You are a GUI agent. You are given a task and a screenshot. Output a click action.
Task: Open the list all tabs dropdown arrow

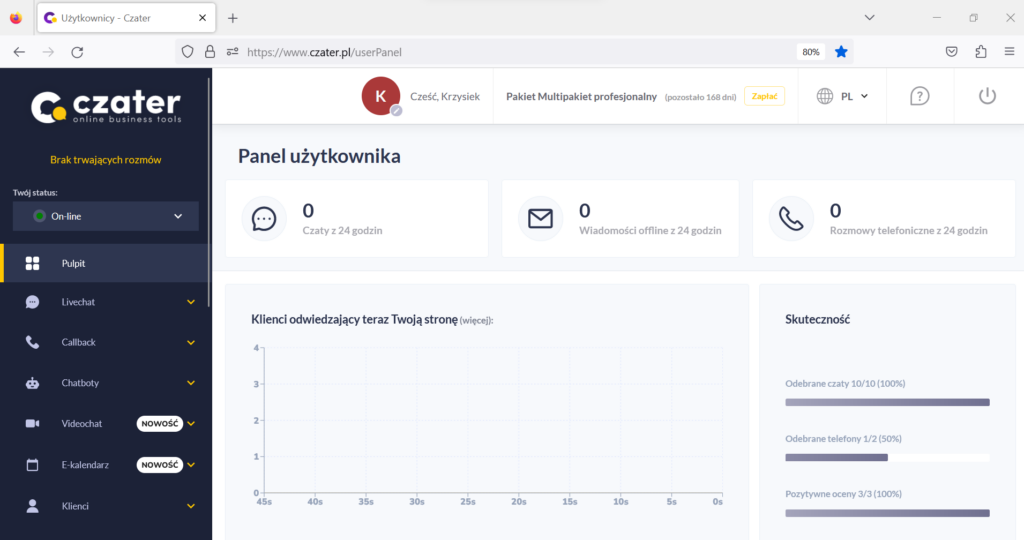click(869, 18)
